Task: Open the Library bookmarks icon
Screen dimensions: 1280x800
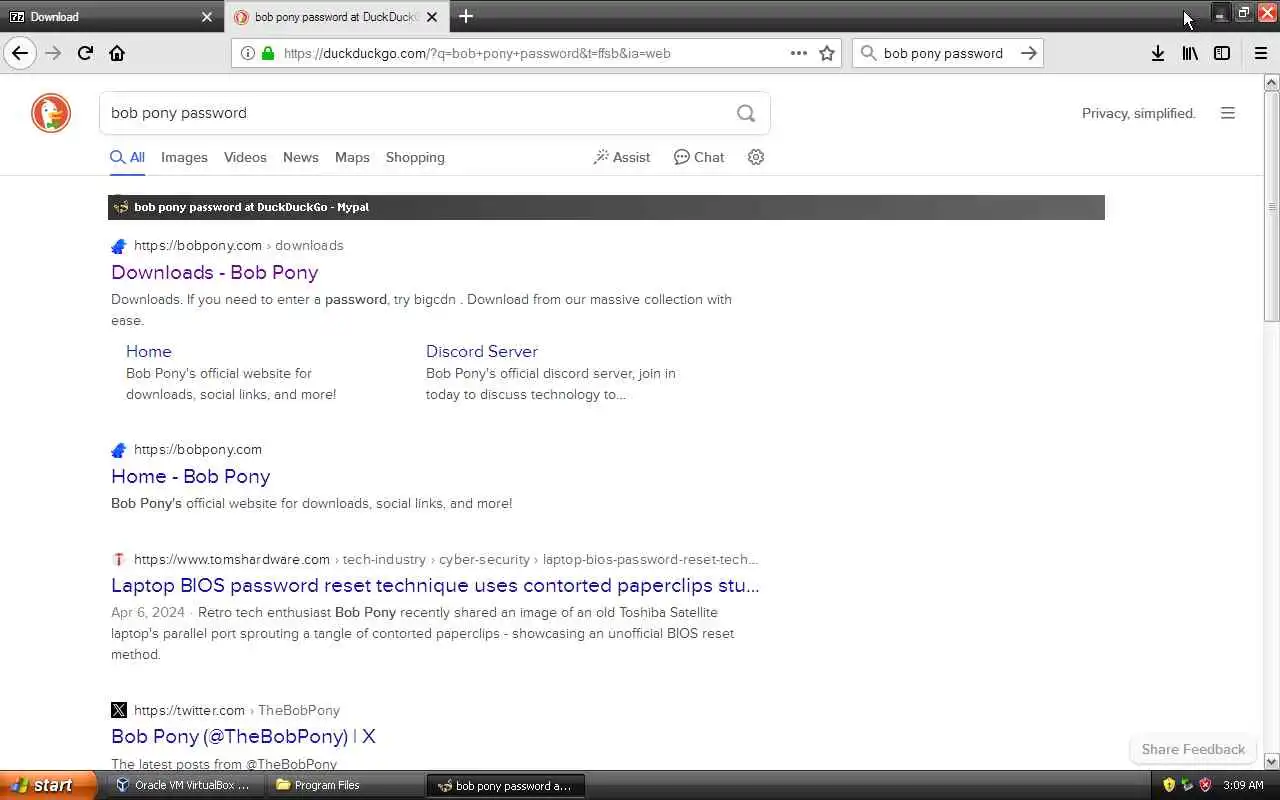Action: coord(1190,53)
